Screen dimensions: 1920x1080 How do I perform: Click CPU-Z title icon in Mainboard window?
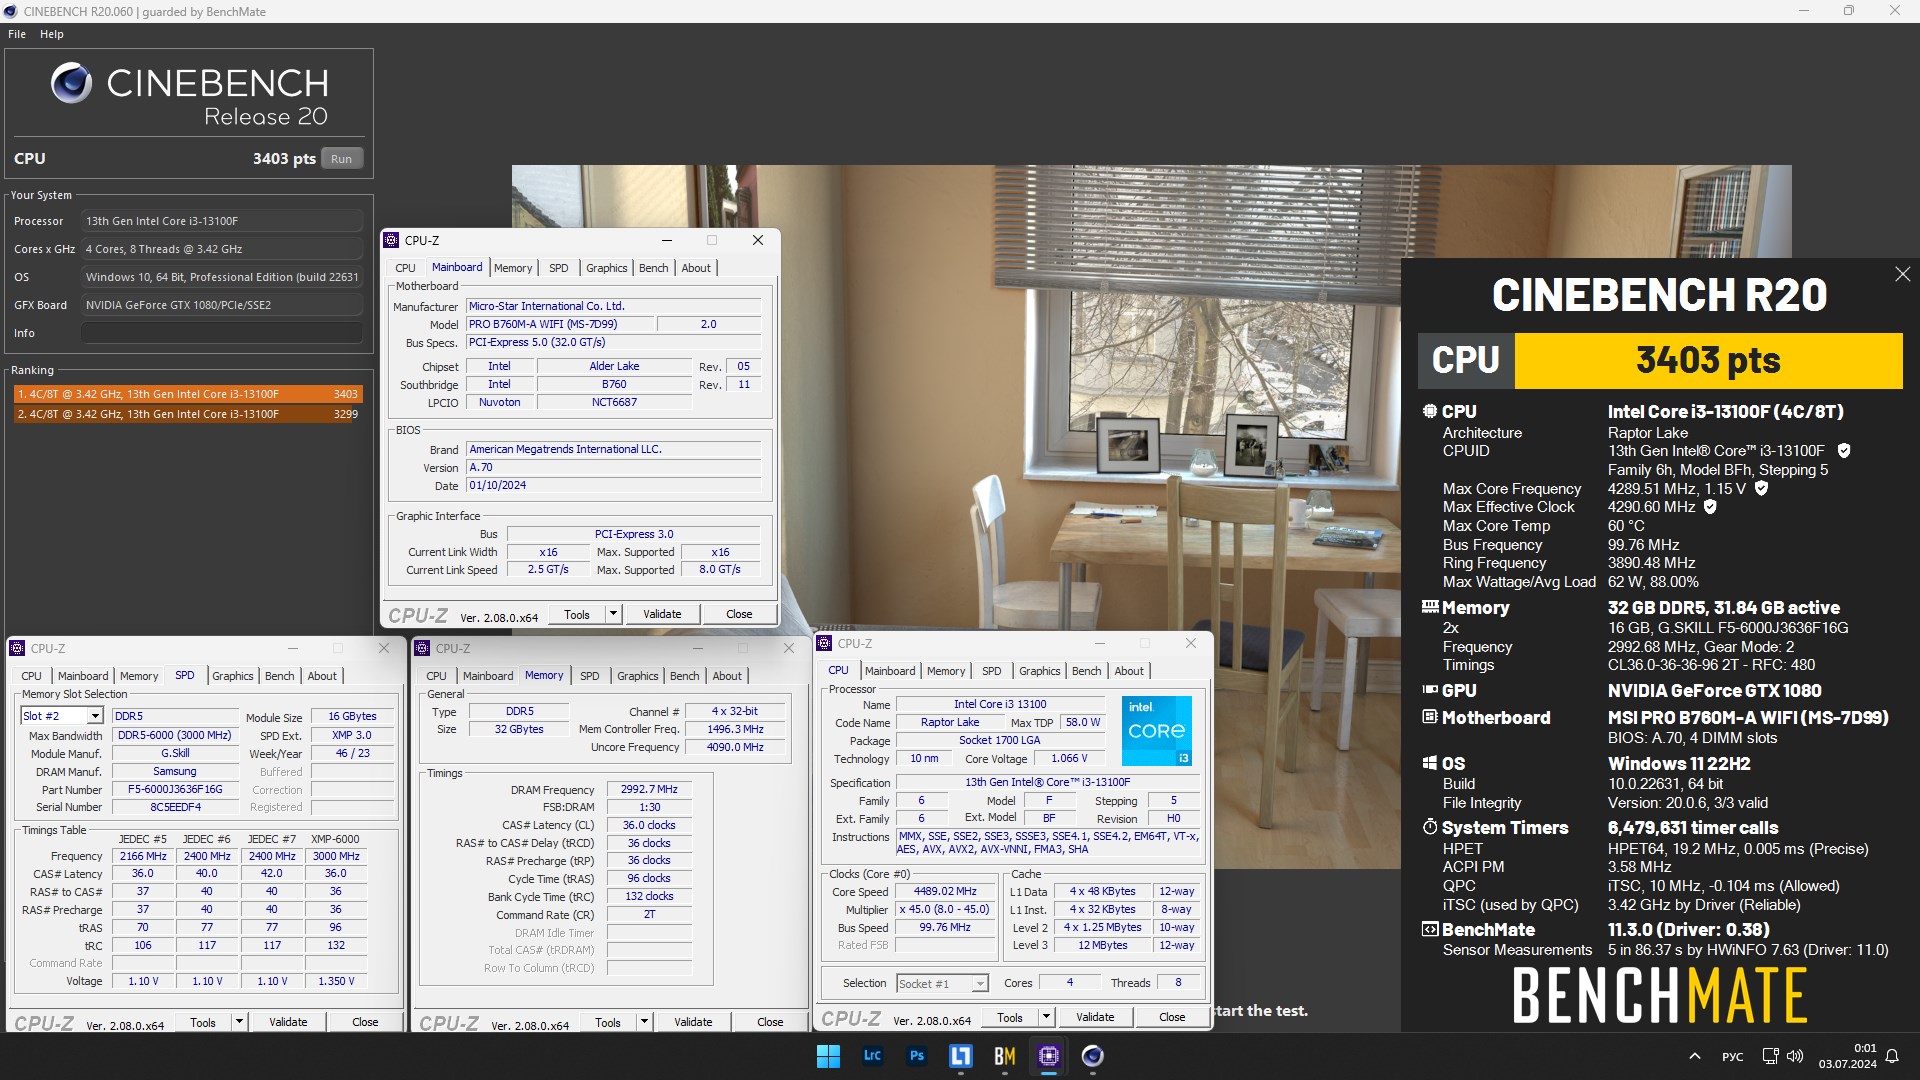pos(391,240)
